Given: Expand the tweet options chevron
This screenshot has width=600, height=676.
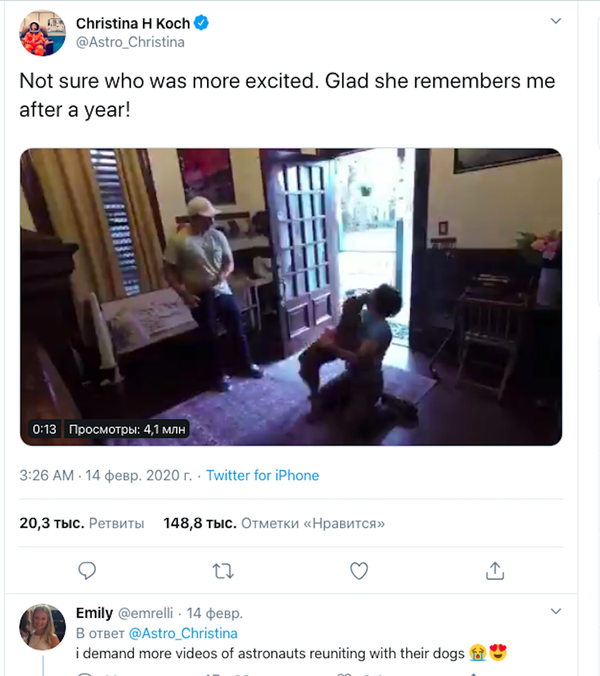Looking at the screenshot, I should (x=556, y=22).
